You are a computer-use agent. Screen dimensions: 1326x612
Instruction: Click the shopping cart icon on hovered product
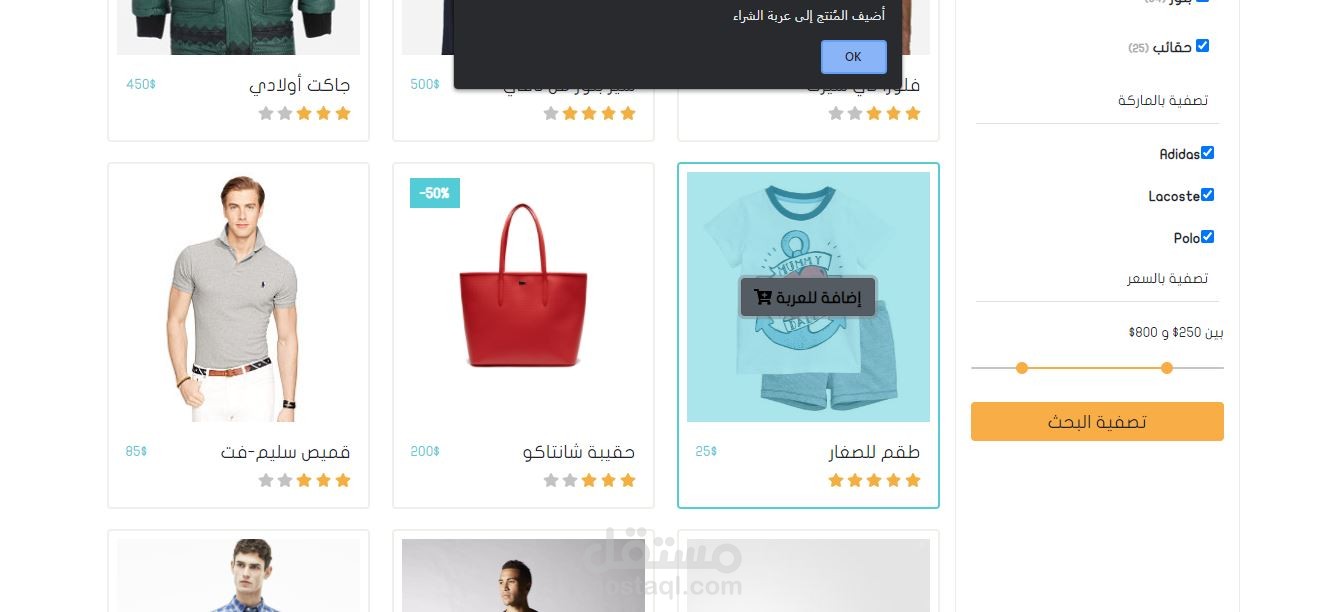[x=763, y=297]
